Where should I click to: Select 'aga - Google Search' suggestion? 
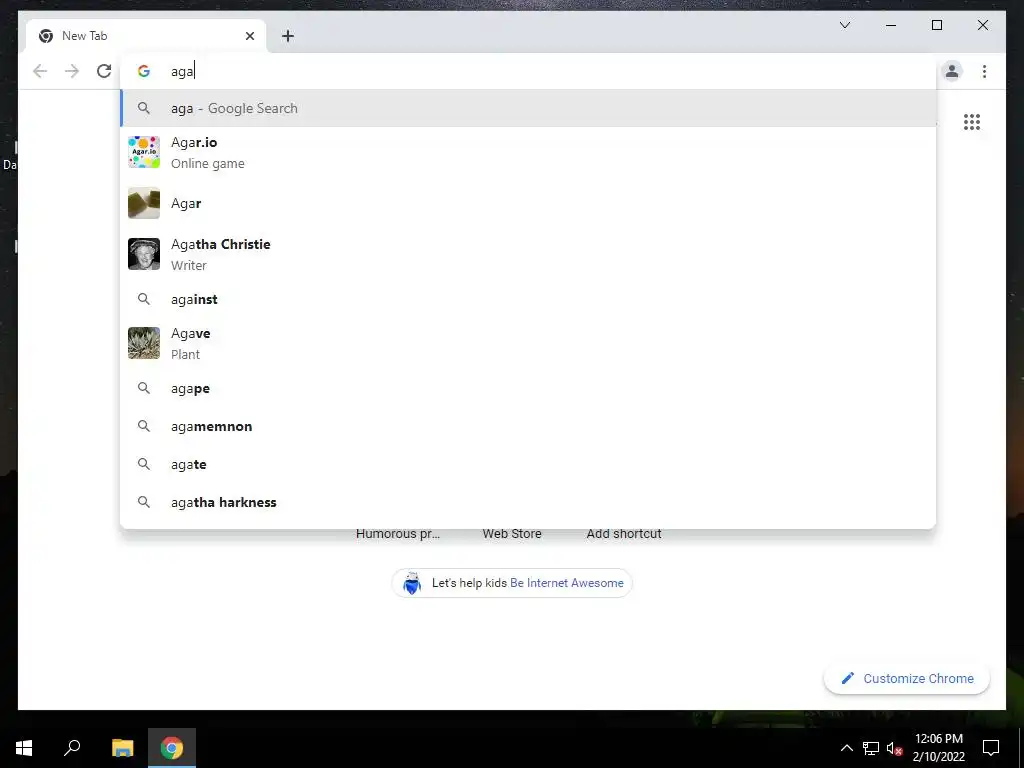pyautogui.click(x=528, y=108)
